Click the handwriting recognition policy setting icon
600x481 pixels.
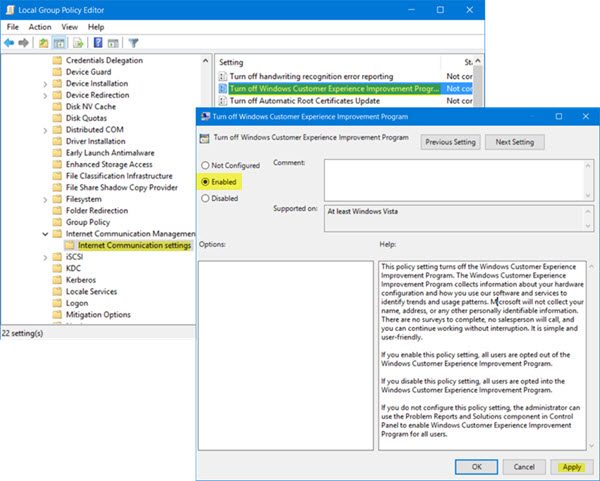(x=223, y=77)
